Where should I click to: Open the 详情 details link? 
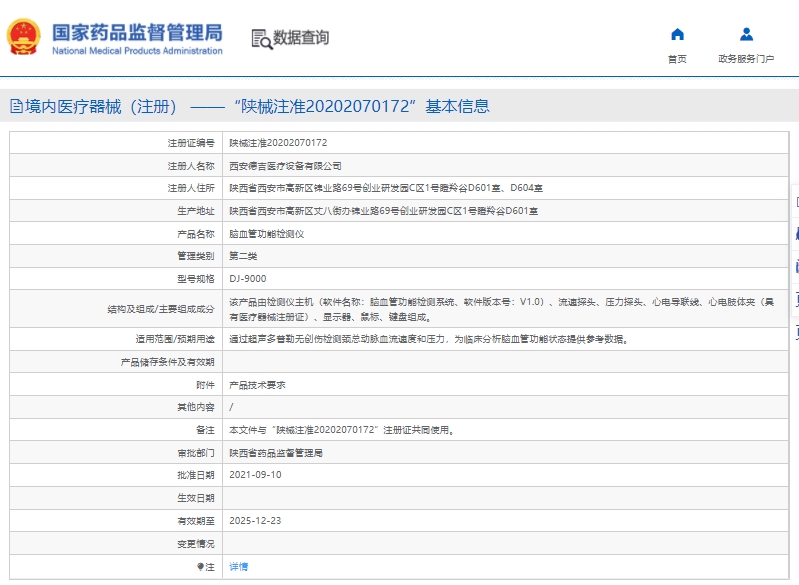[238, 567]
